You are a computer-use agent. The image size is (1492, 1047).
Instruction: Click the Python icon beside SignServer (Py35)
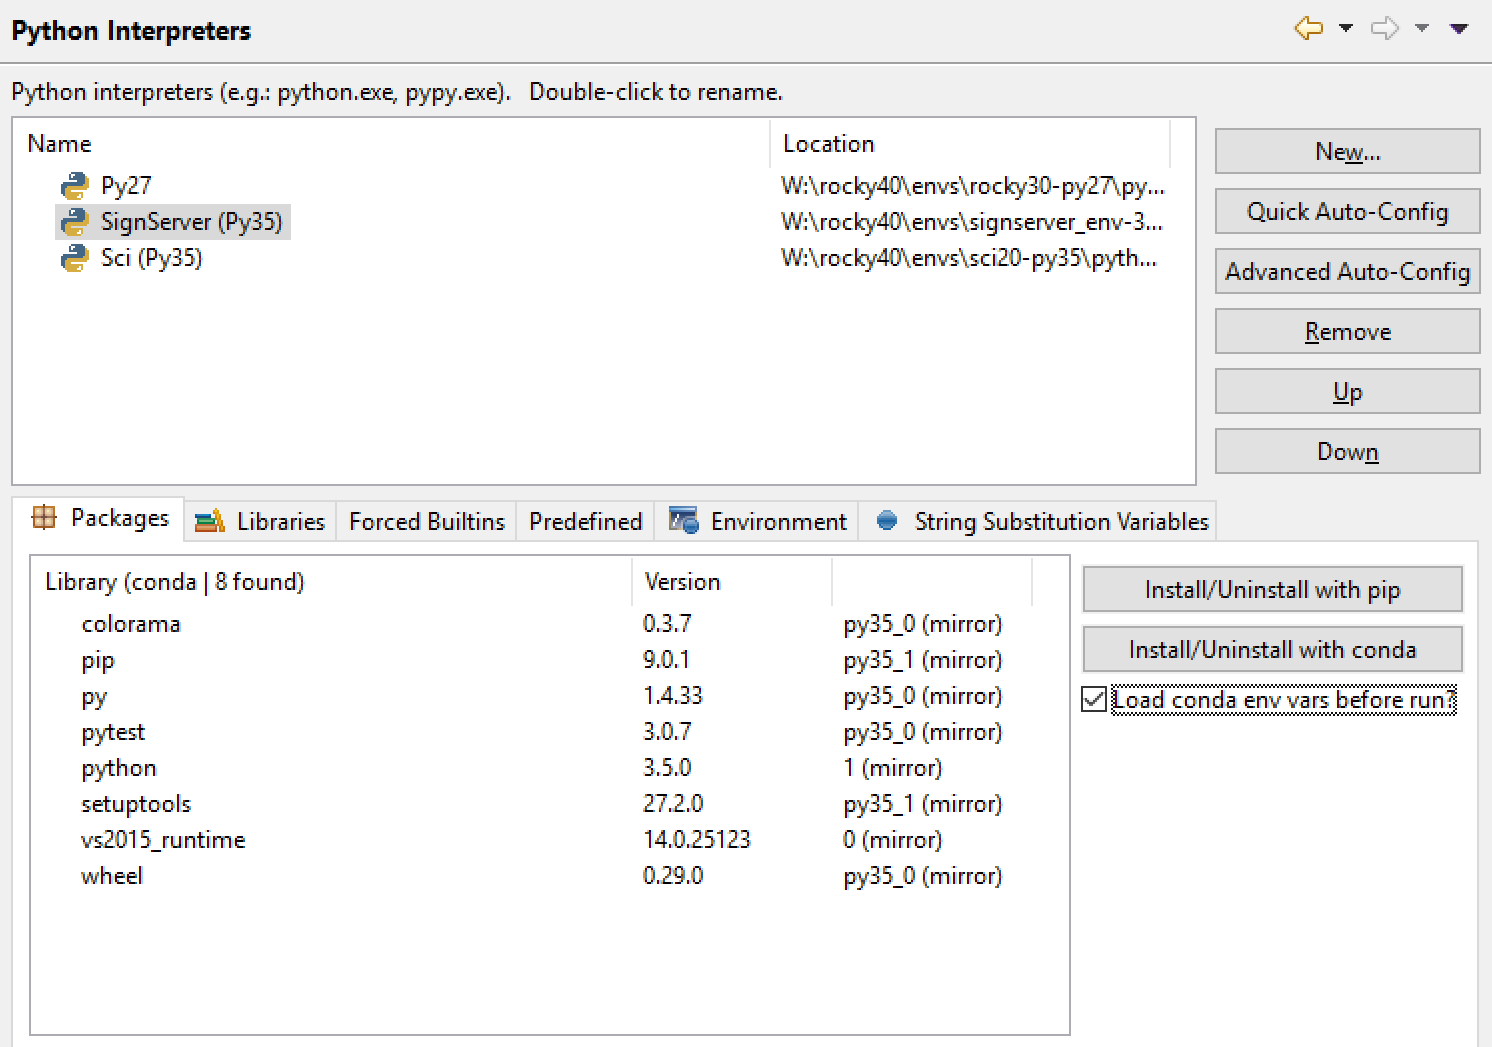click(75, 222)
